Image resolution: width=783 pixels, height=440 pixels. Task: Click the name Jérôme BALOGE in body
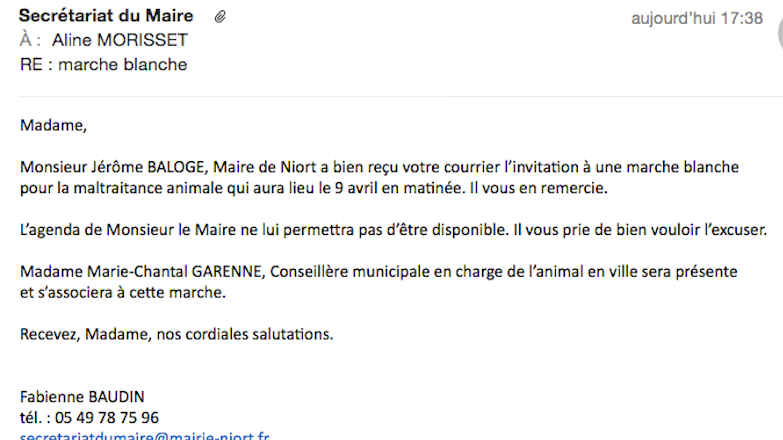[x=148, y=167]
